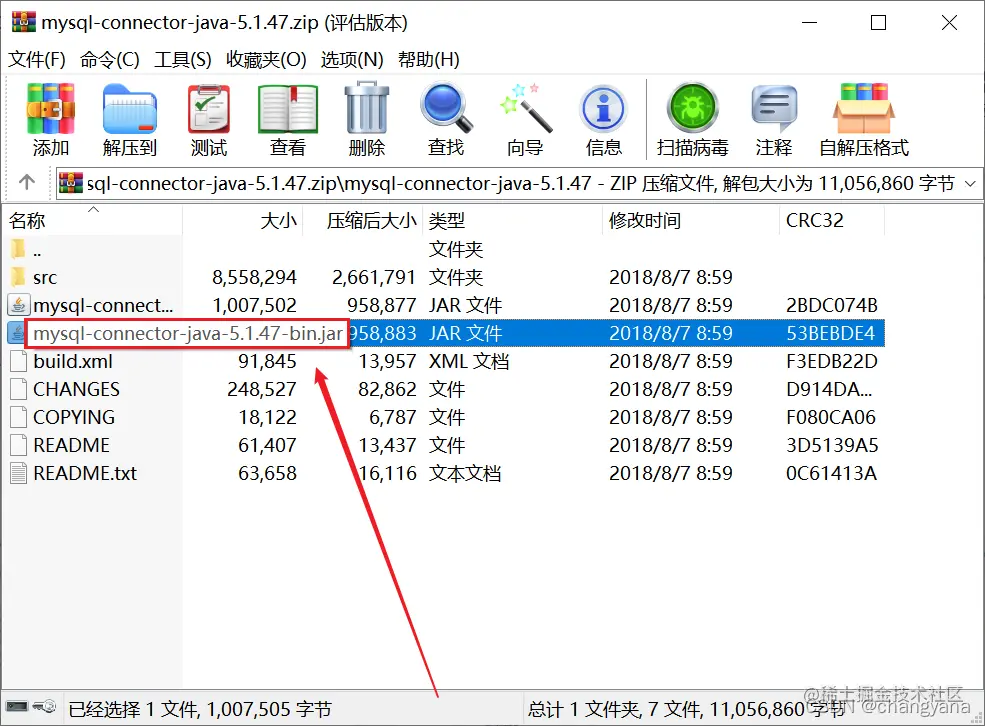Click the jar icon of mysql-connect... row
The image size is (985, 726).
[x=19, y=305]
